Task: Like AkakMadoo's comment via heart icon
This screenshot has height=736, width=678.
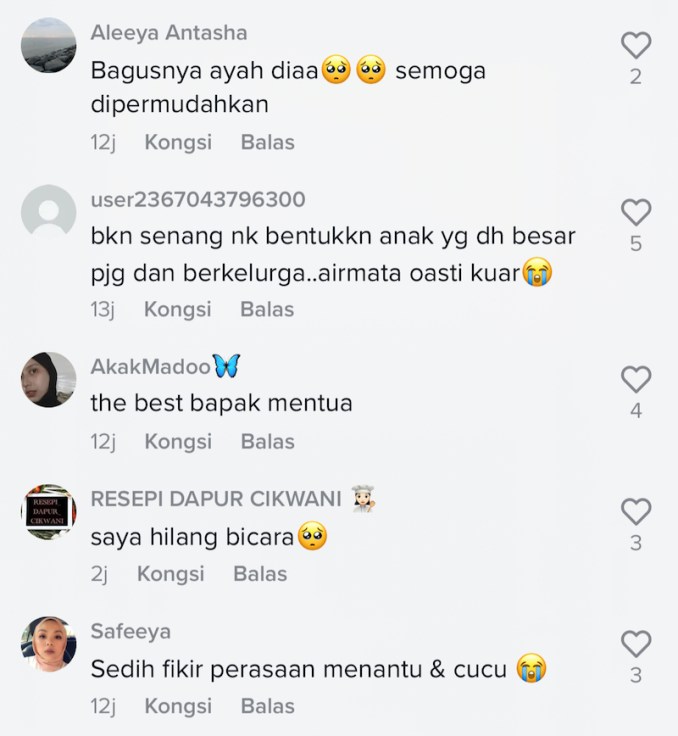Action: click(x=636, y=379)
